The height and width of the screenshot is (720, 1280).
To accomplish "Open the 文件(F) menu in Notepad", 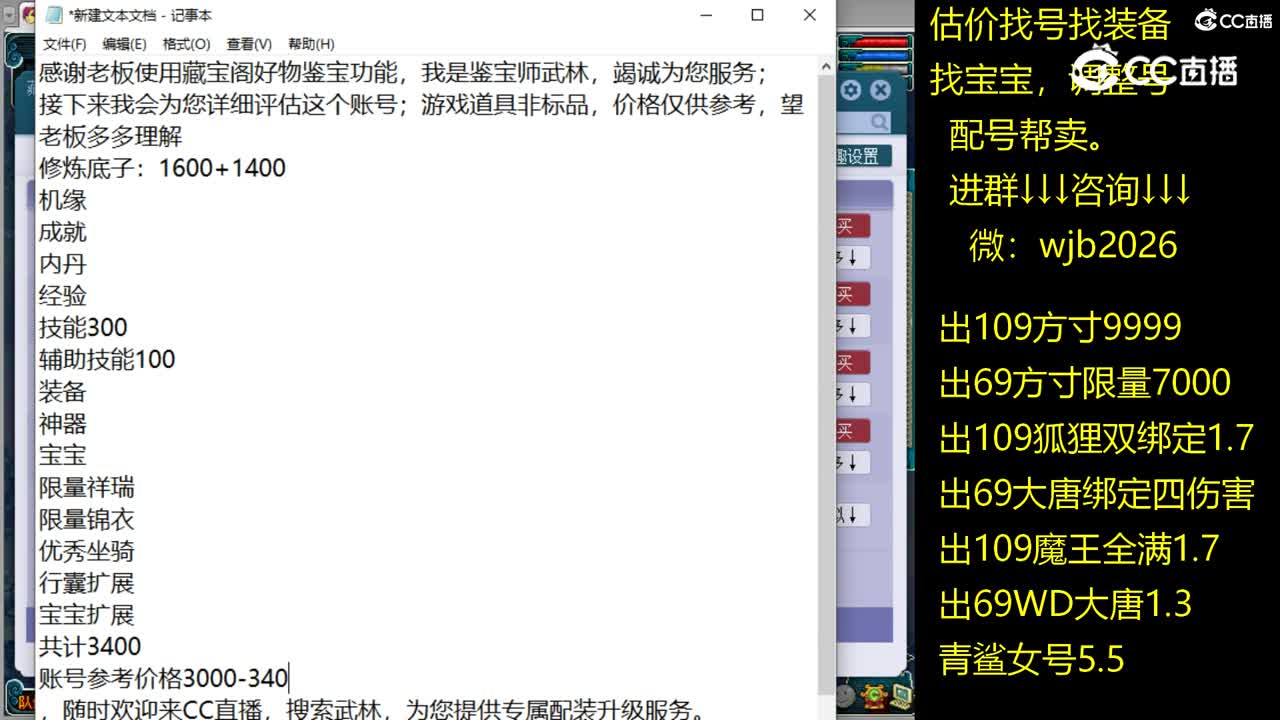I will tap(64, 44).
